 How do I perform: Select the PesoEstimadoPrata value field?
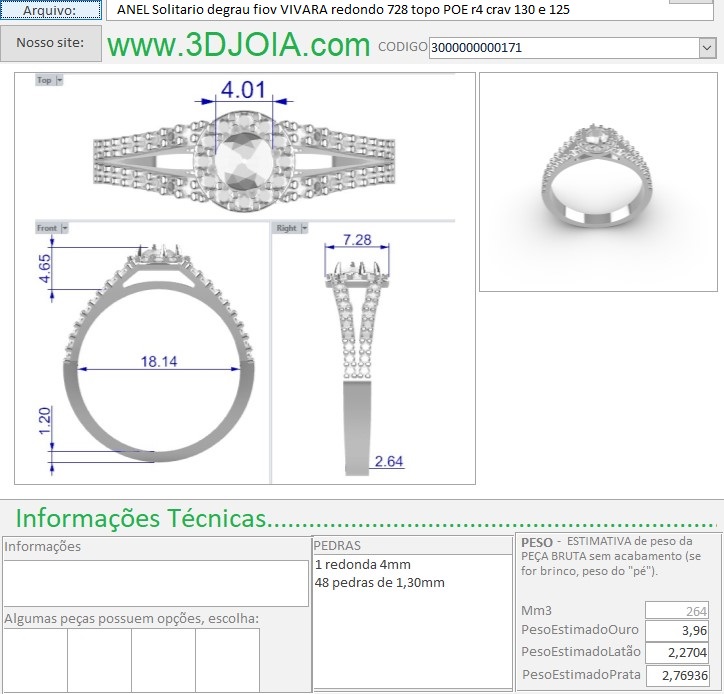click(x=677, y=675)
